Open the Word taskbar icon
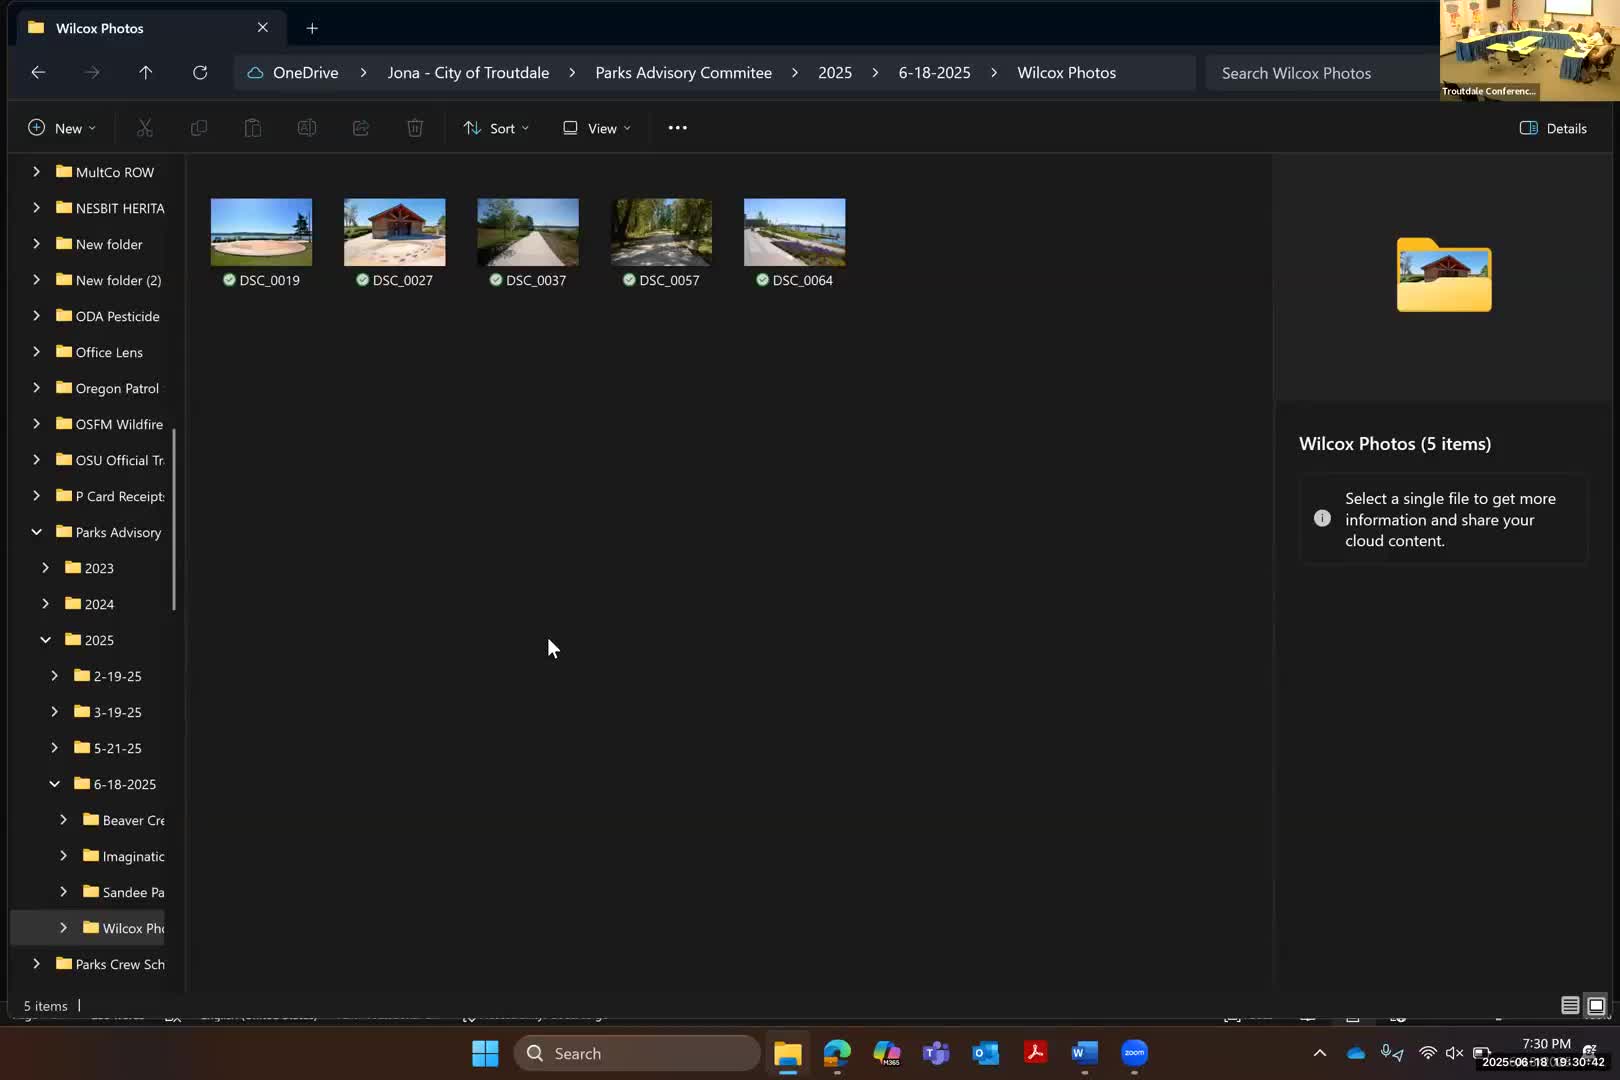1620x1080 pixels. pyautogui.click(x=1084, y=1053)
